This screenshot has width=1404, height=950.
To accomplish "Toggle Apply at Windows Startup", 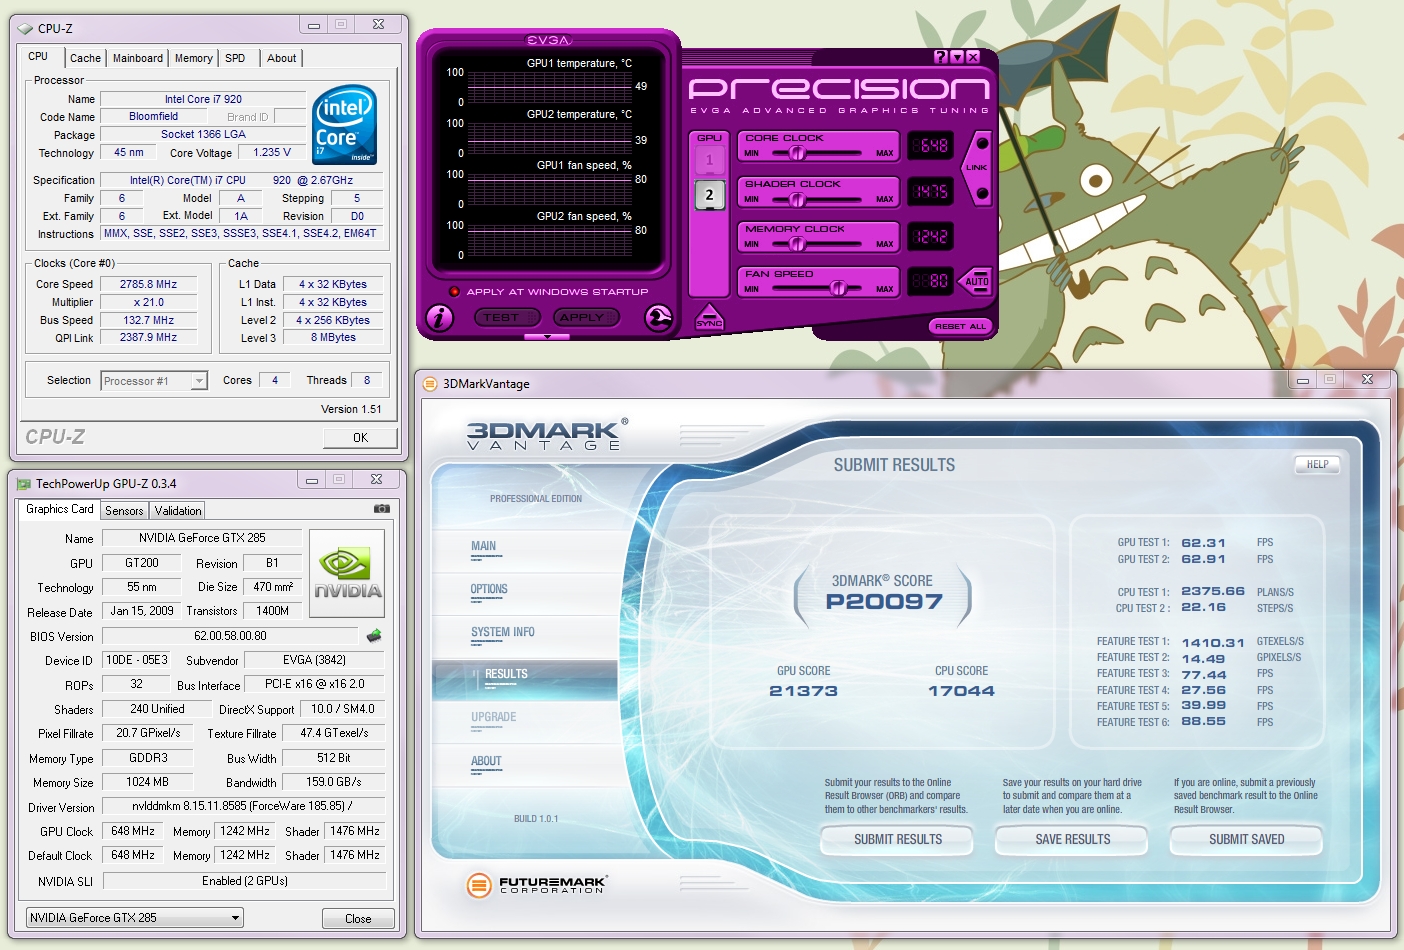I will [x=455, y=292].
